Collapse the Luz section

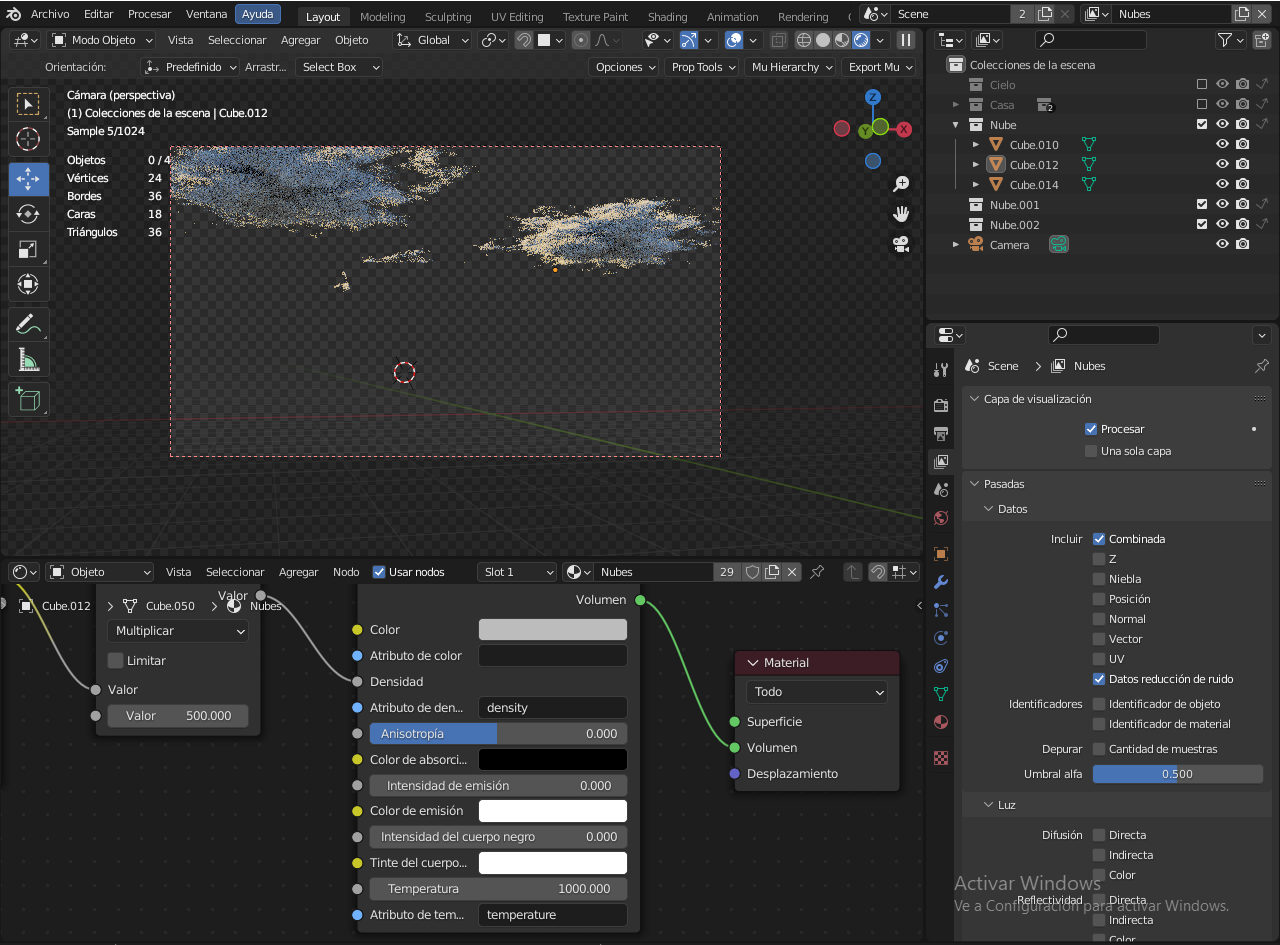990,805
